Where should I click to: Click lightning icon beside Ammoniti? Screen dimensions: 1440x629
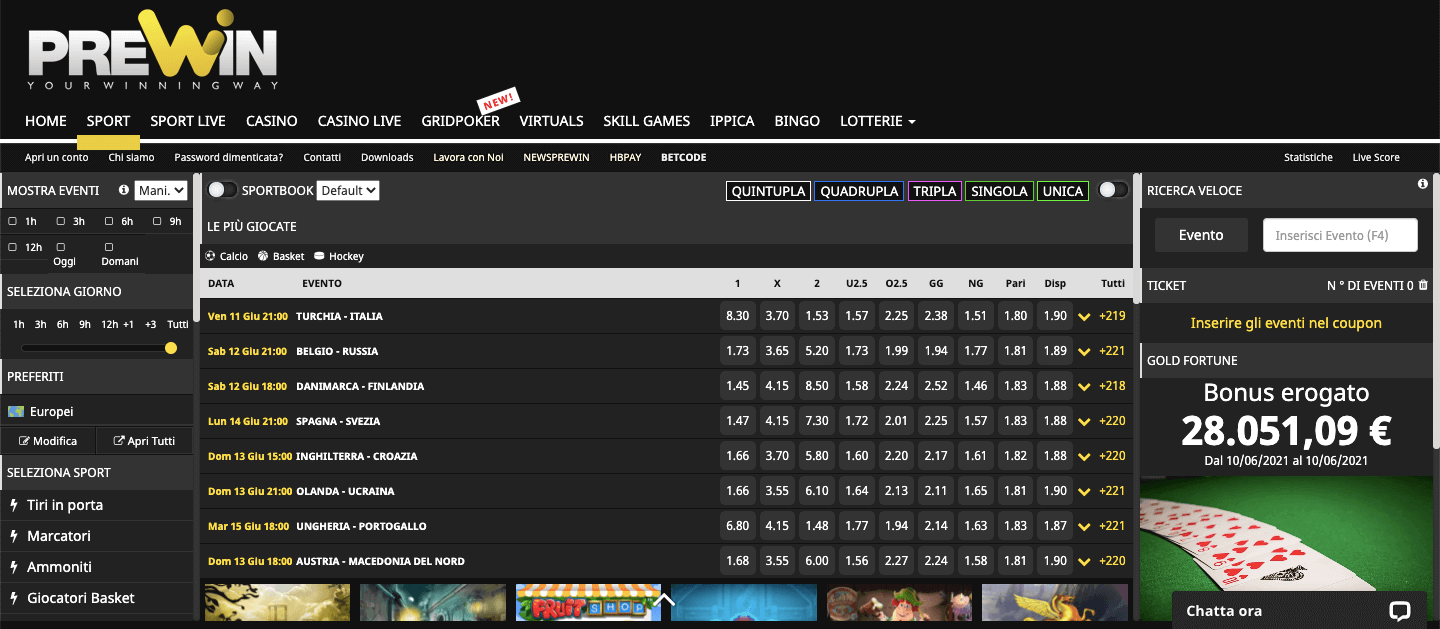click(x=14, y=567)
